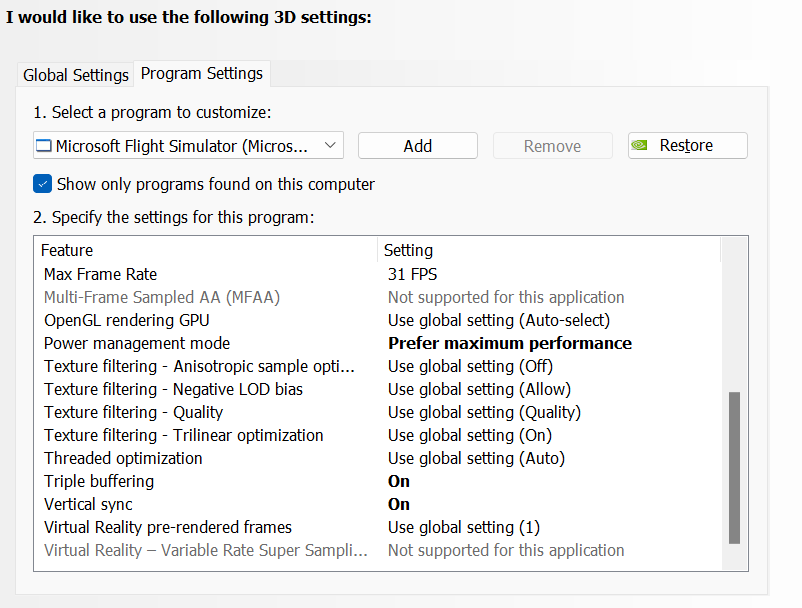Open Power management mode setting value

click(x=509, y=343)
